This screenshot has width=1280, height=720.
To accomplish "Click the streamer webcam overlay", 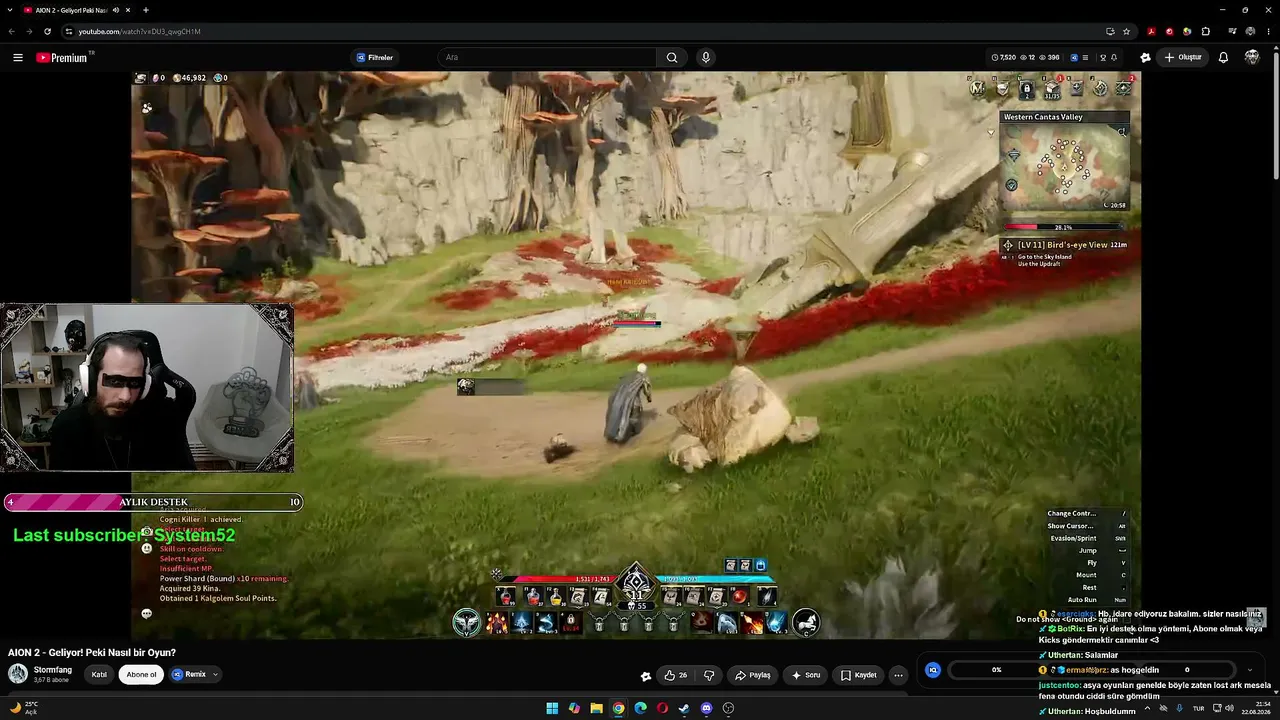I will (x=147, y=388).
